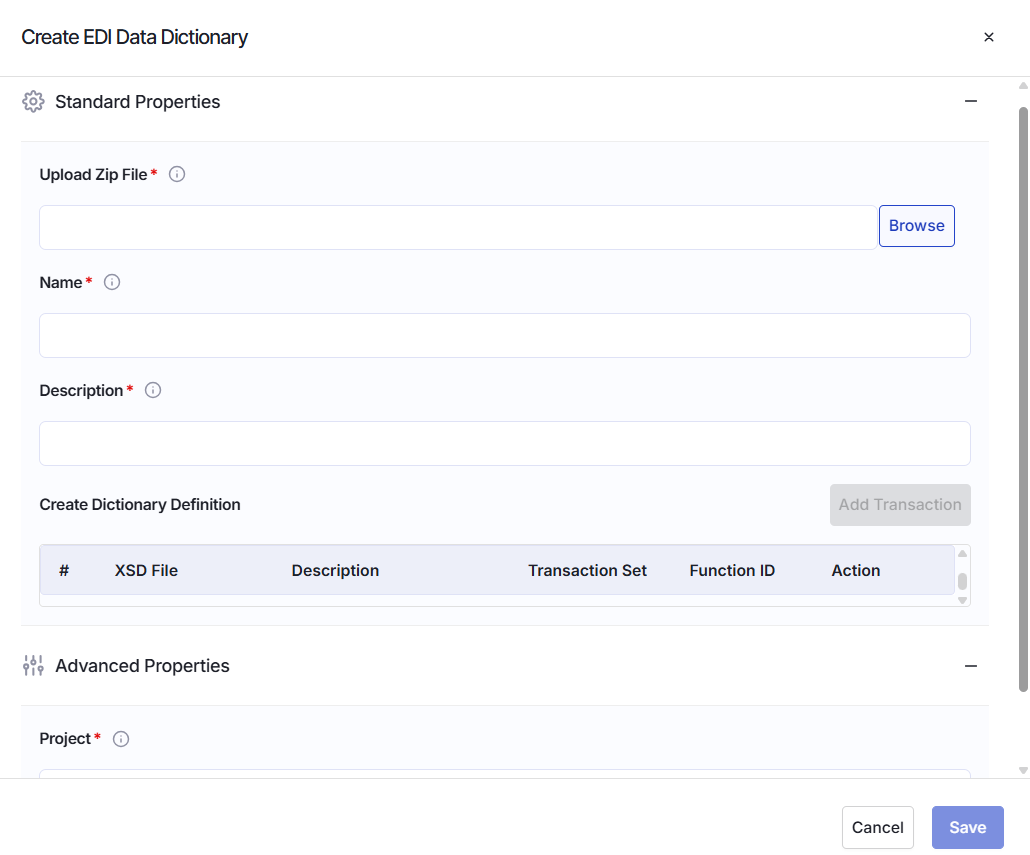Cancel the dictionary creation

click(878, 827)
